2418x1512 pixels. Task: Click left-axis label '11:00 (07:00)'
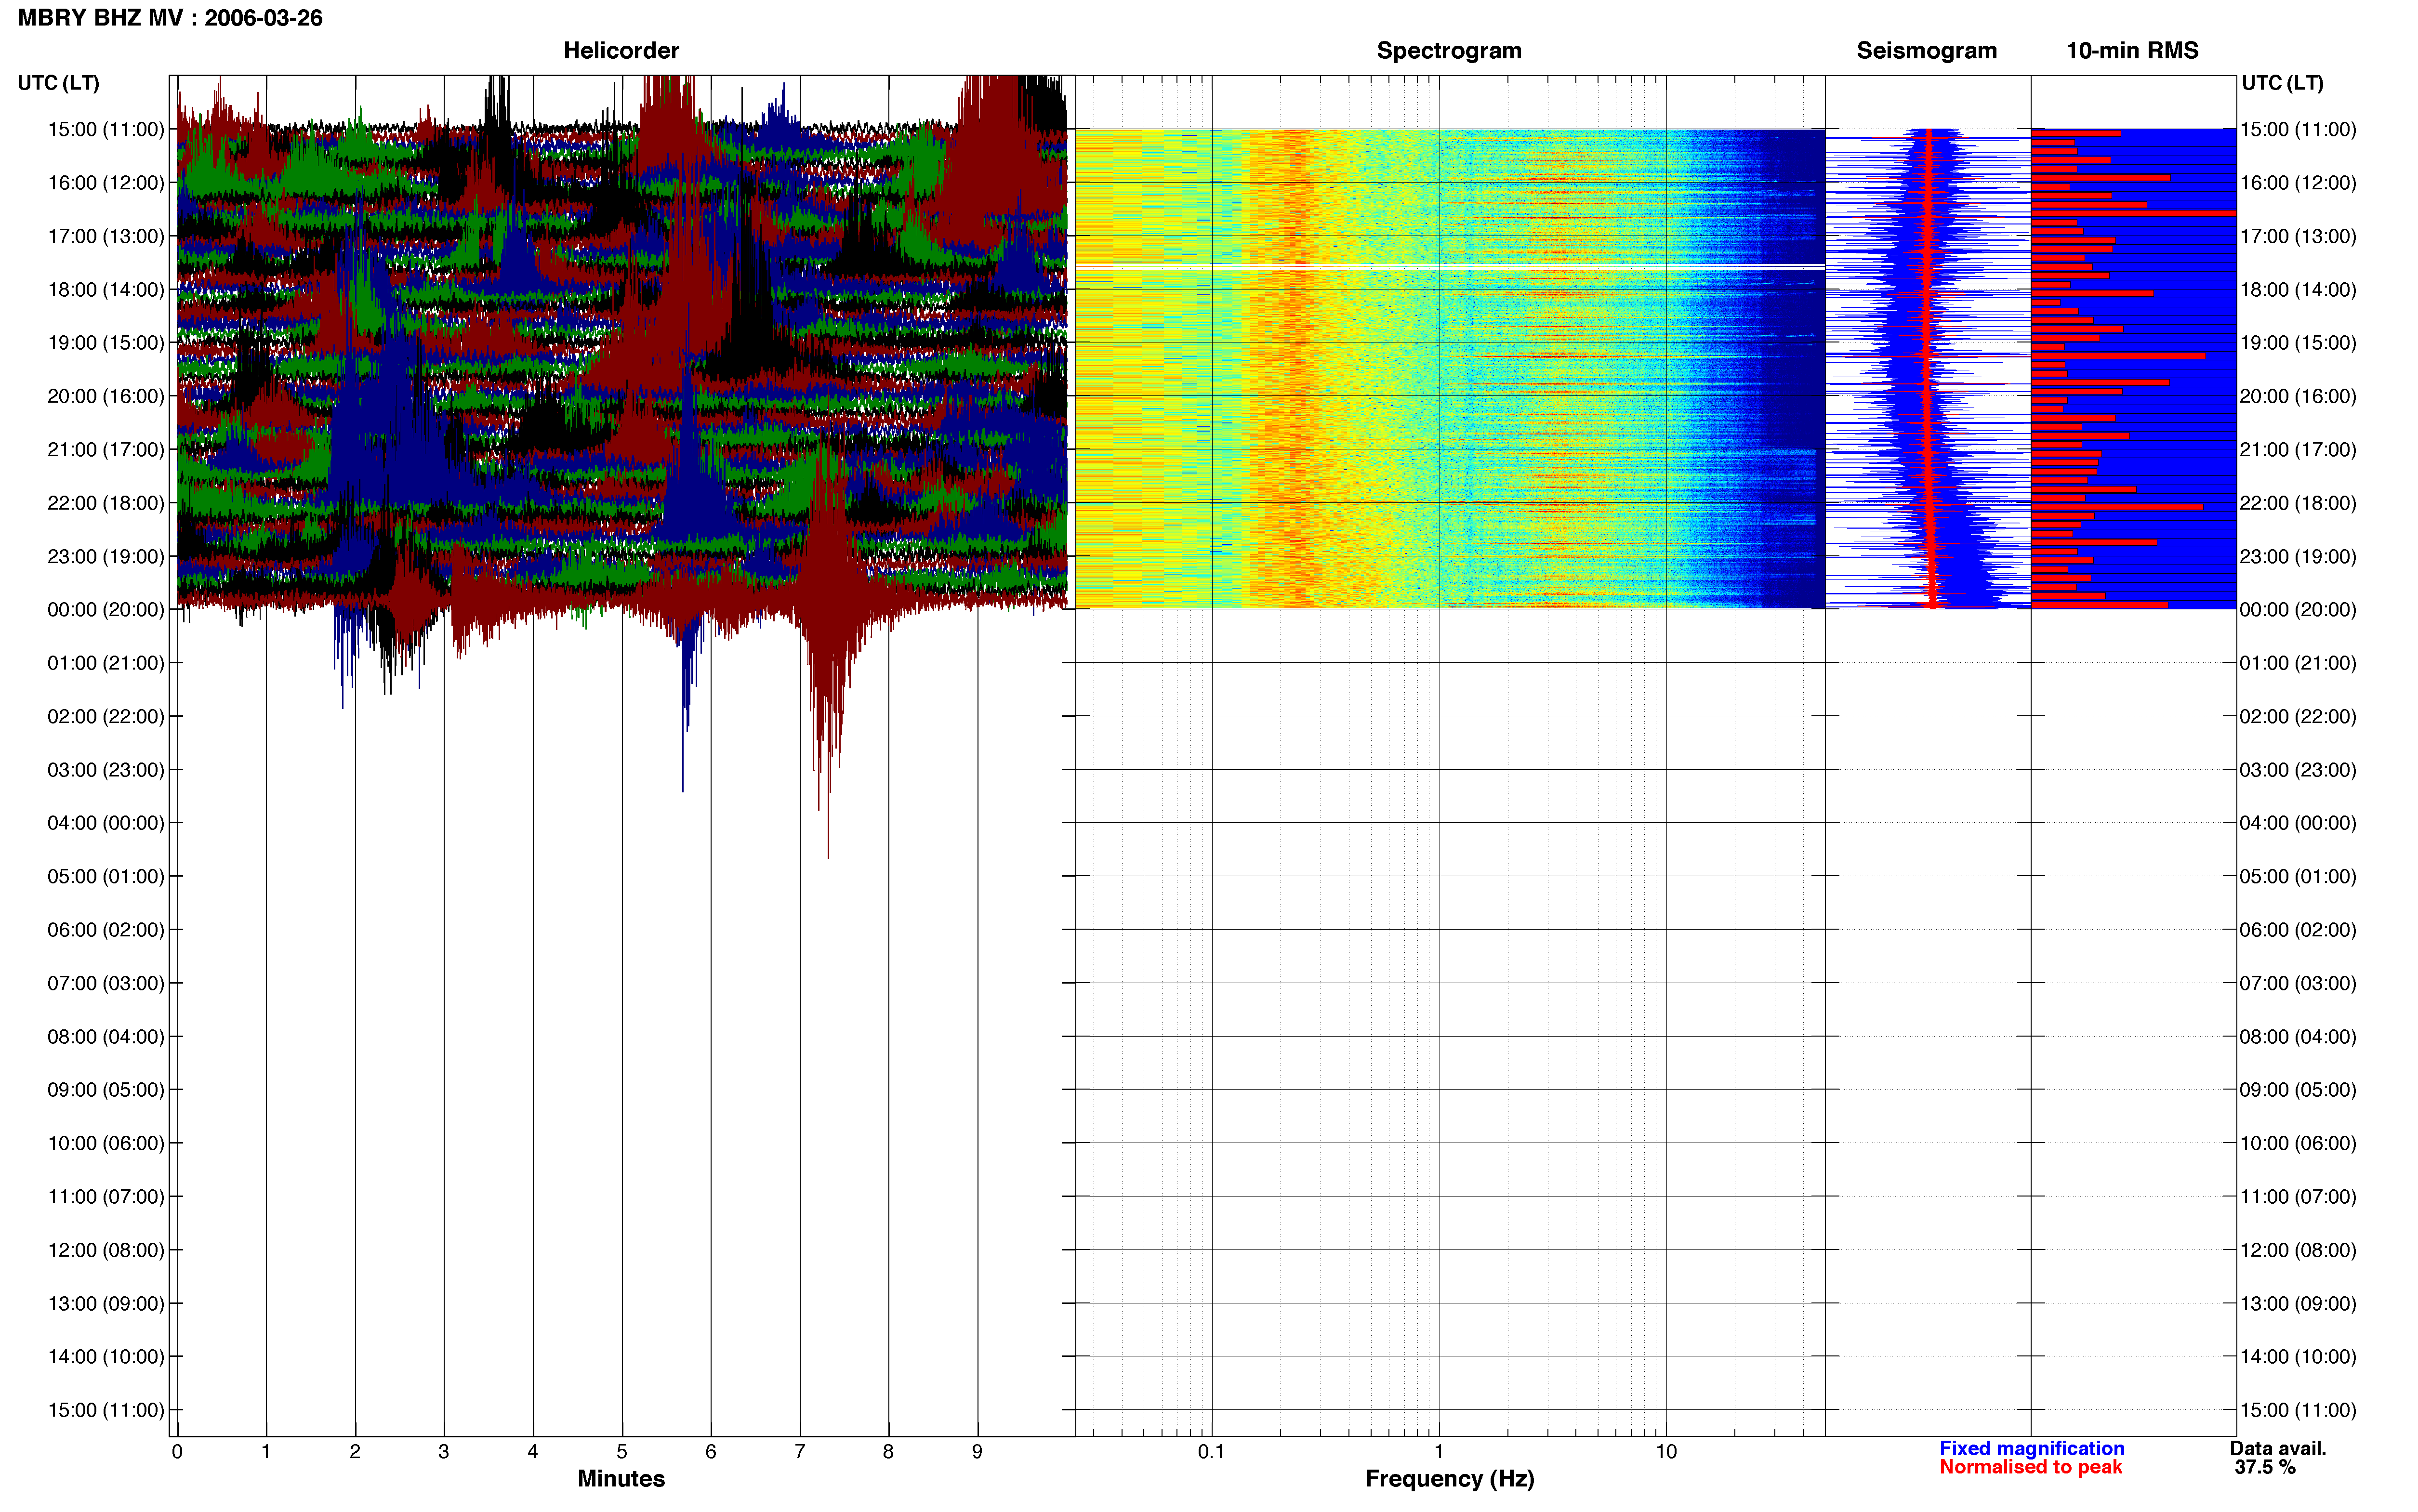(x=106, y=1197)
